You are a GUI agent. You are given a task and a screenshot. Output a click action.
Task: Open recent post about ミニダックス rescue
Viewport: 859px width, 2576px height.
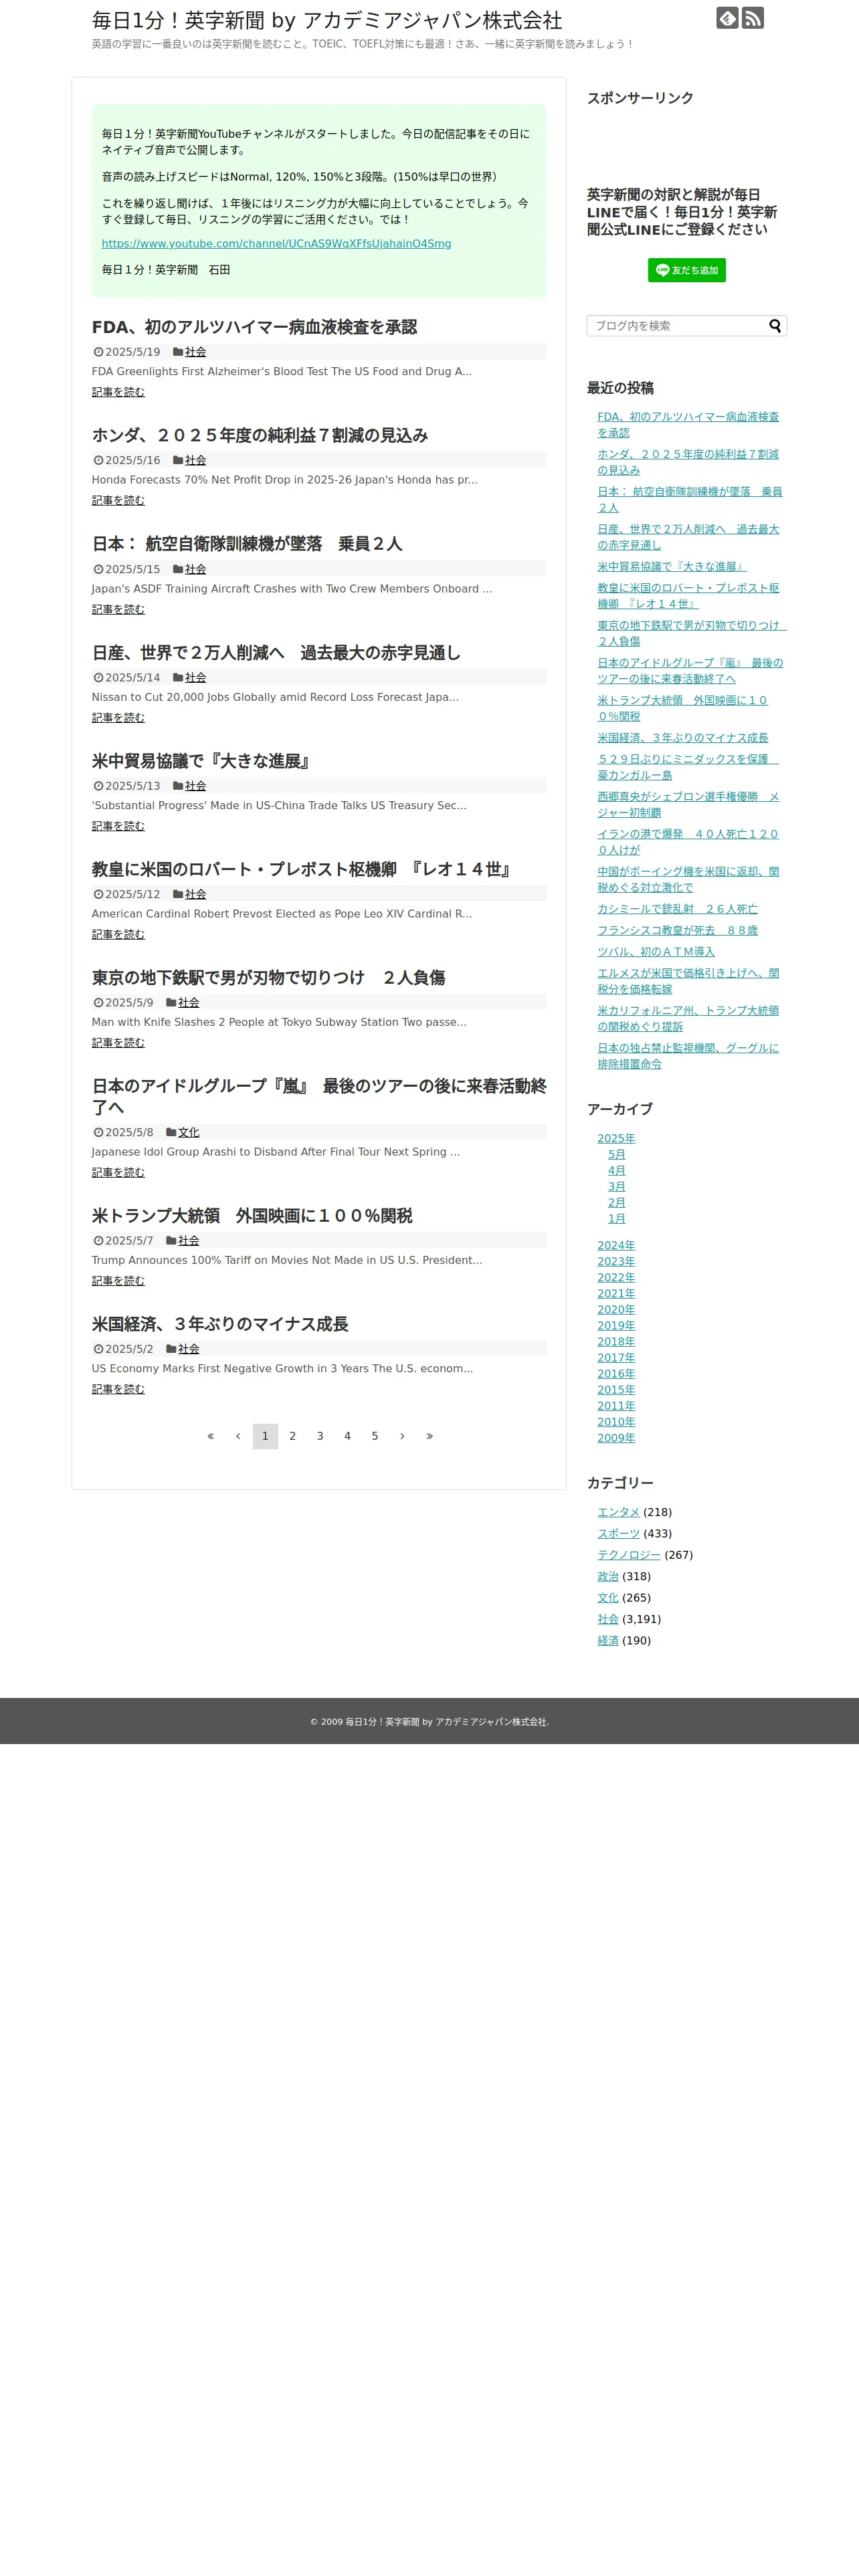pos(688,767)
